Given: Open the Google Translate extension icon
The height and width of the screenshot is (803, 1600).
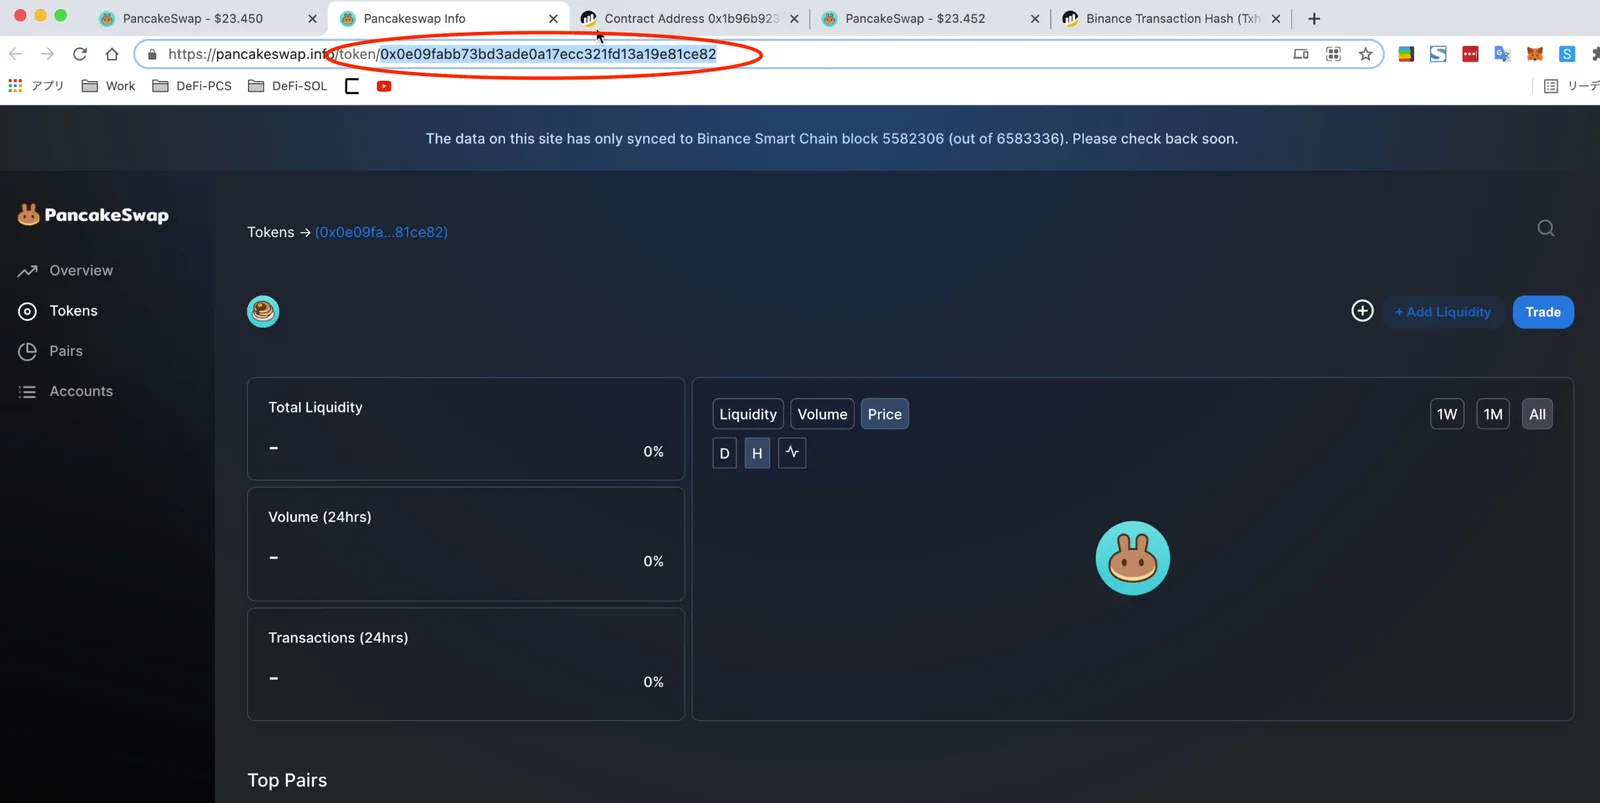Looking at the screenshot, I should 1502,54.
